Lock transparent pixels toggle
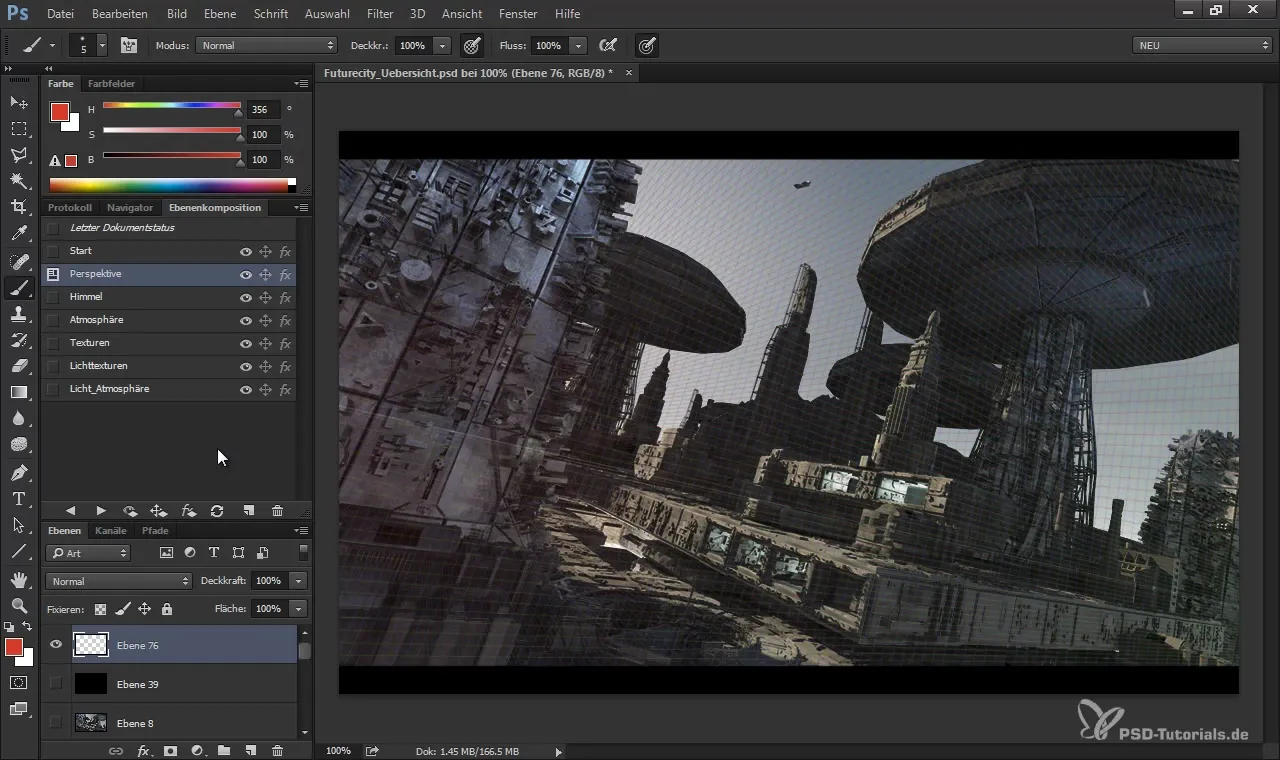The height and width of the screenshot is (760, 1280). (x=100, y=608)
